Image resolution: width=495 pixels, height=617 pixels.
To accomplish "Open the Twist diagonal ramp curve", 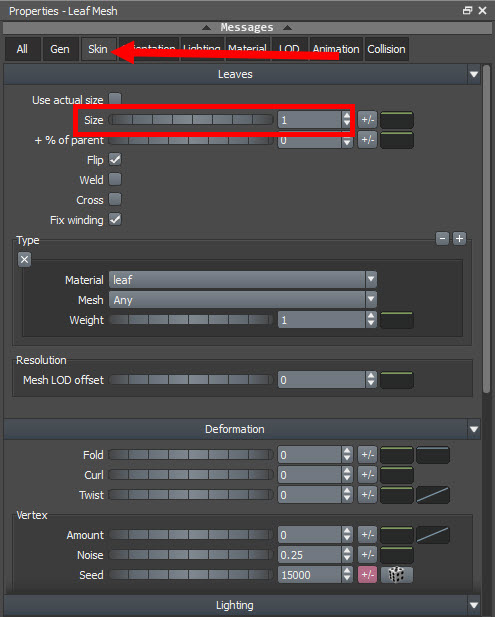I will click(433, 495).
